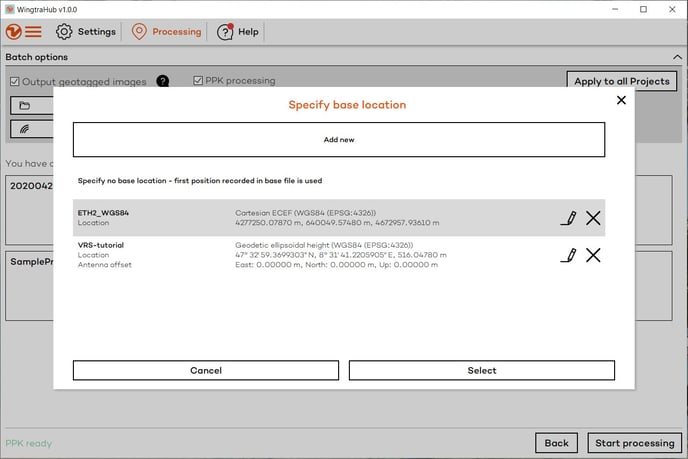Click Start processing button
The height and width of the screenshot is (459, 688).
click(x=634, y=443)
